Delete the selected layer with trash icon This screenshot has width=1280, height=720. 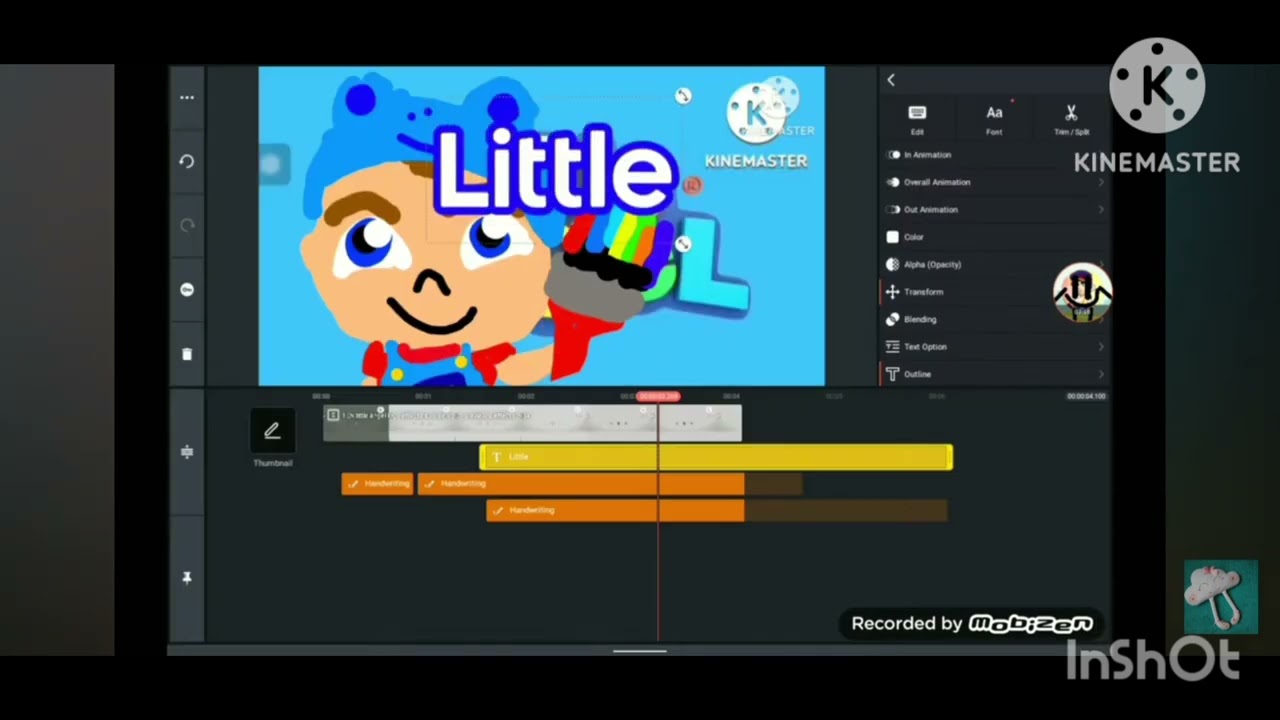tap(187, 354)
